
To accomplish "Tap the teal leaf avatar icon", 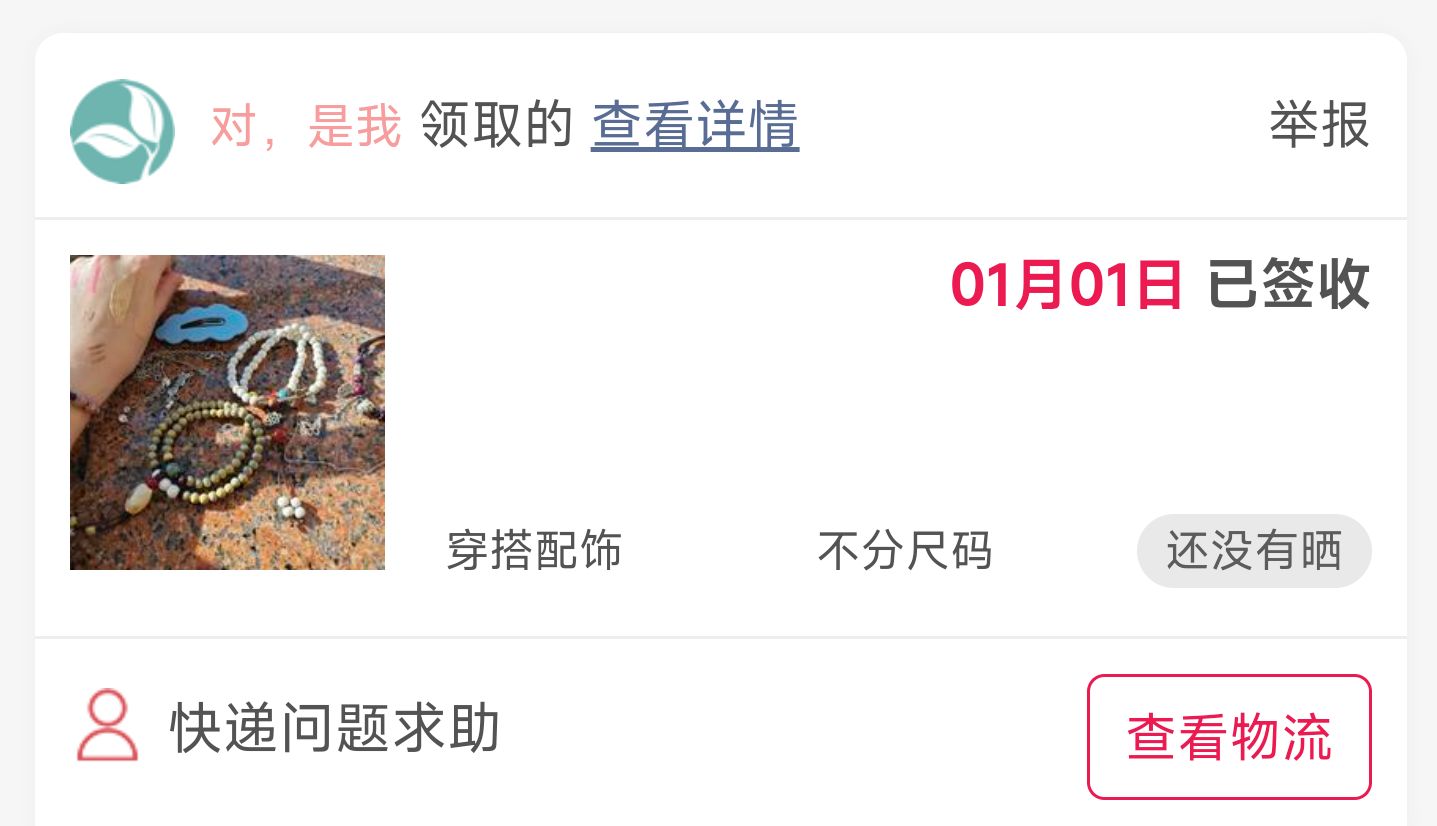I will (122, 130).
